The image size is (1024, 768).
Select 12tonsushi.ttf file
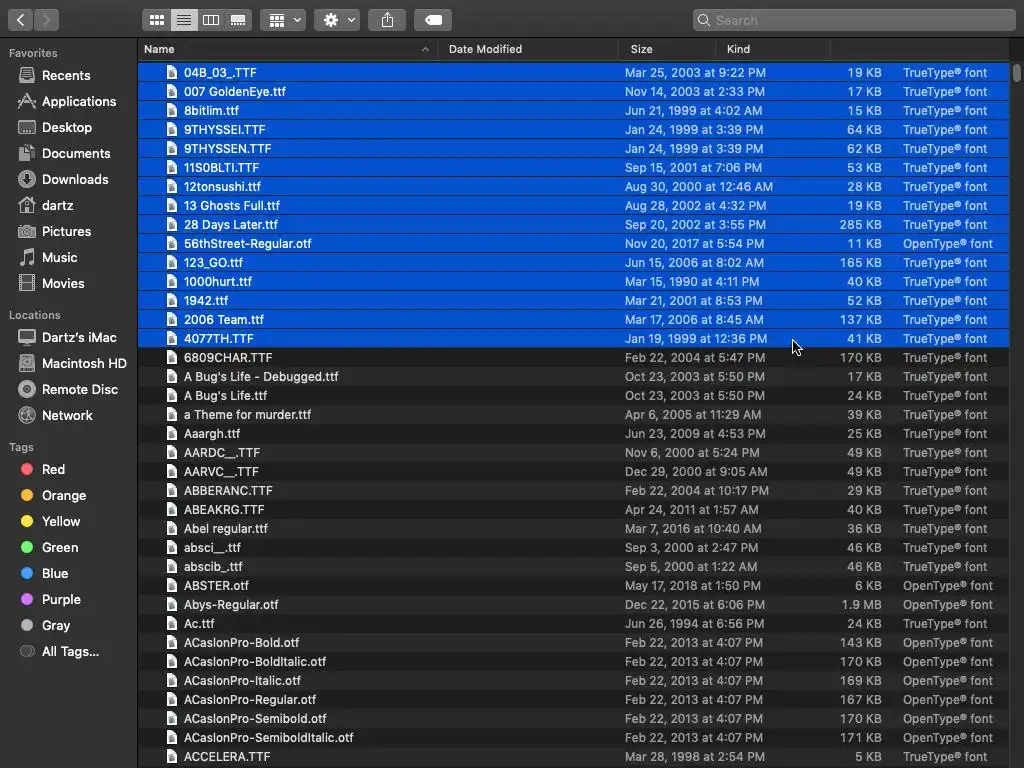pyautogui.click(x=573, y=187)
